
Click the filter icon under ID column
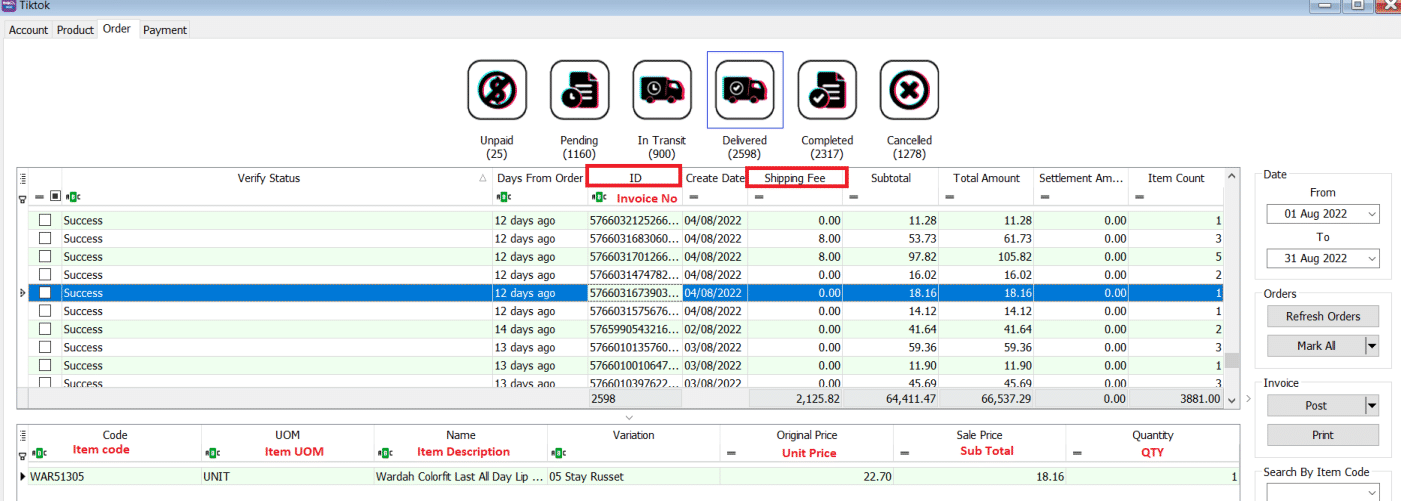pos(599,197)
